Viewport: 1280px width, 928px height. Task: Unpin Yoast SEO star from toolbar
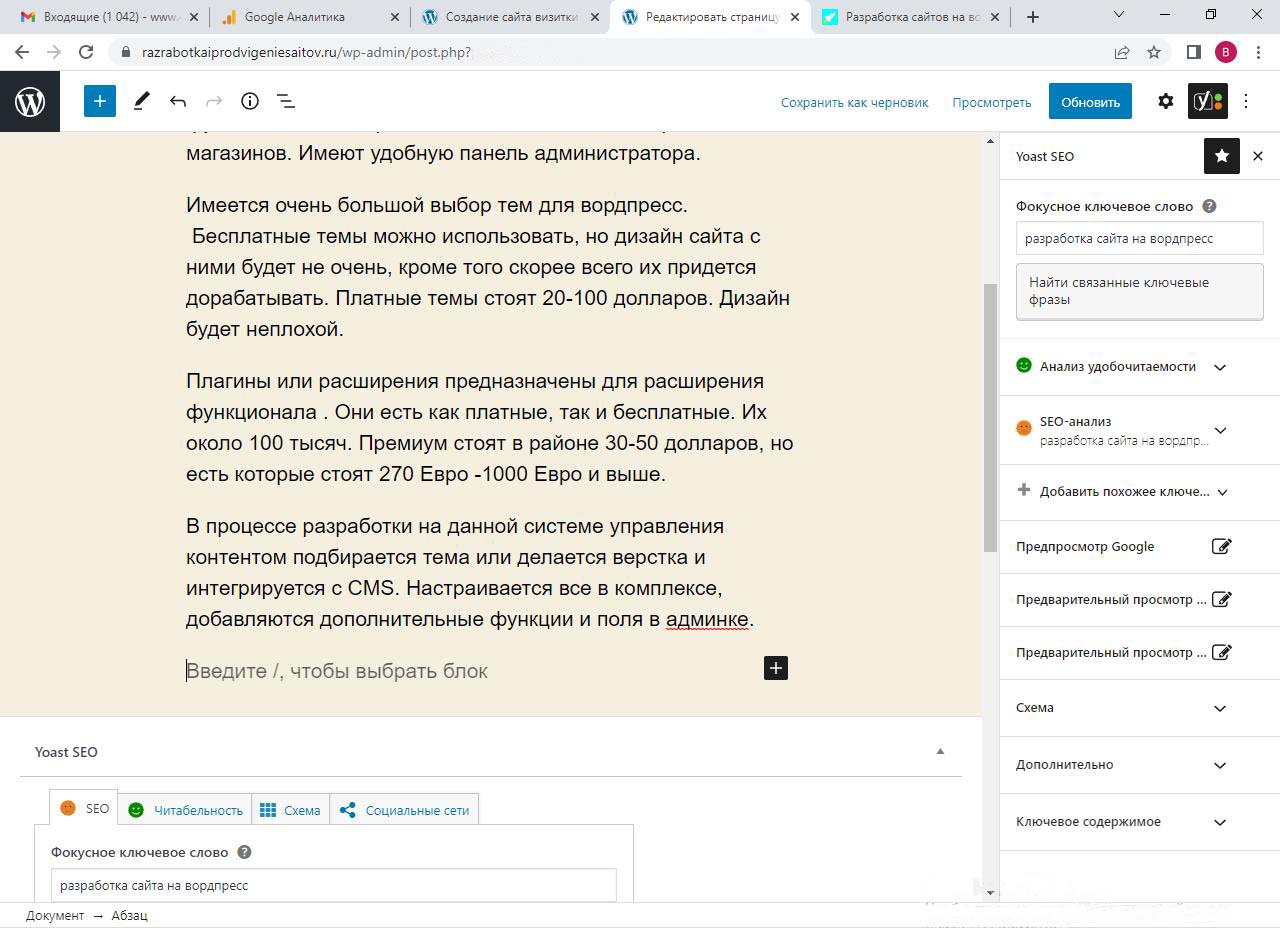point(1221,156)
